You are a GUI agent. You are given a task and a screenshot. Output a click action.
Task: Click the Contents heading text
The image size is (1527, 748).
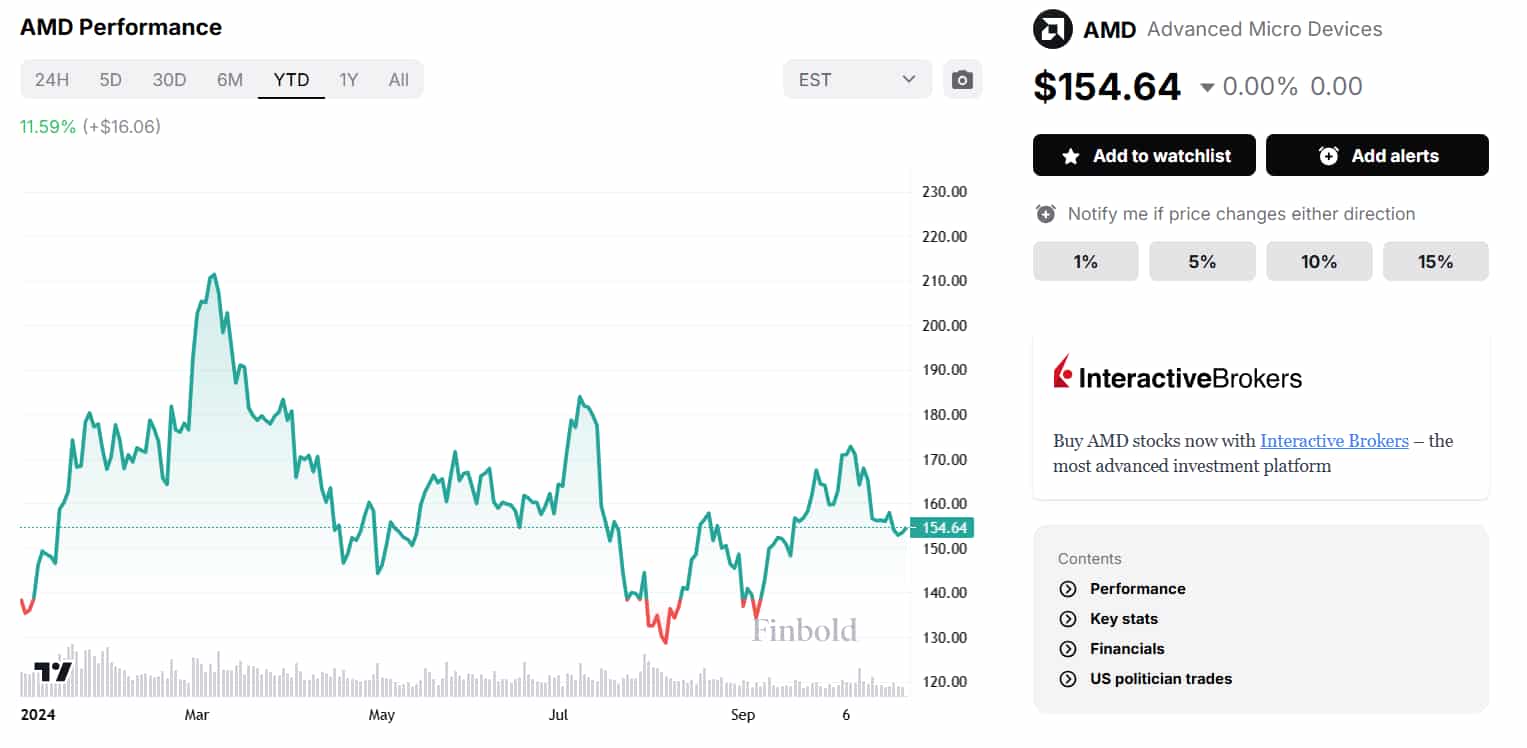pos(1090,559)
